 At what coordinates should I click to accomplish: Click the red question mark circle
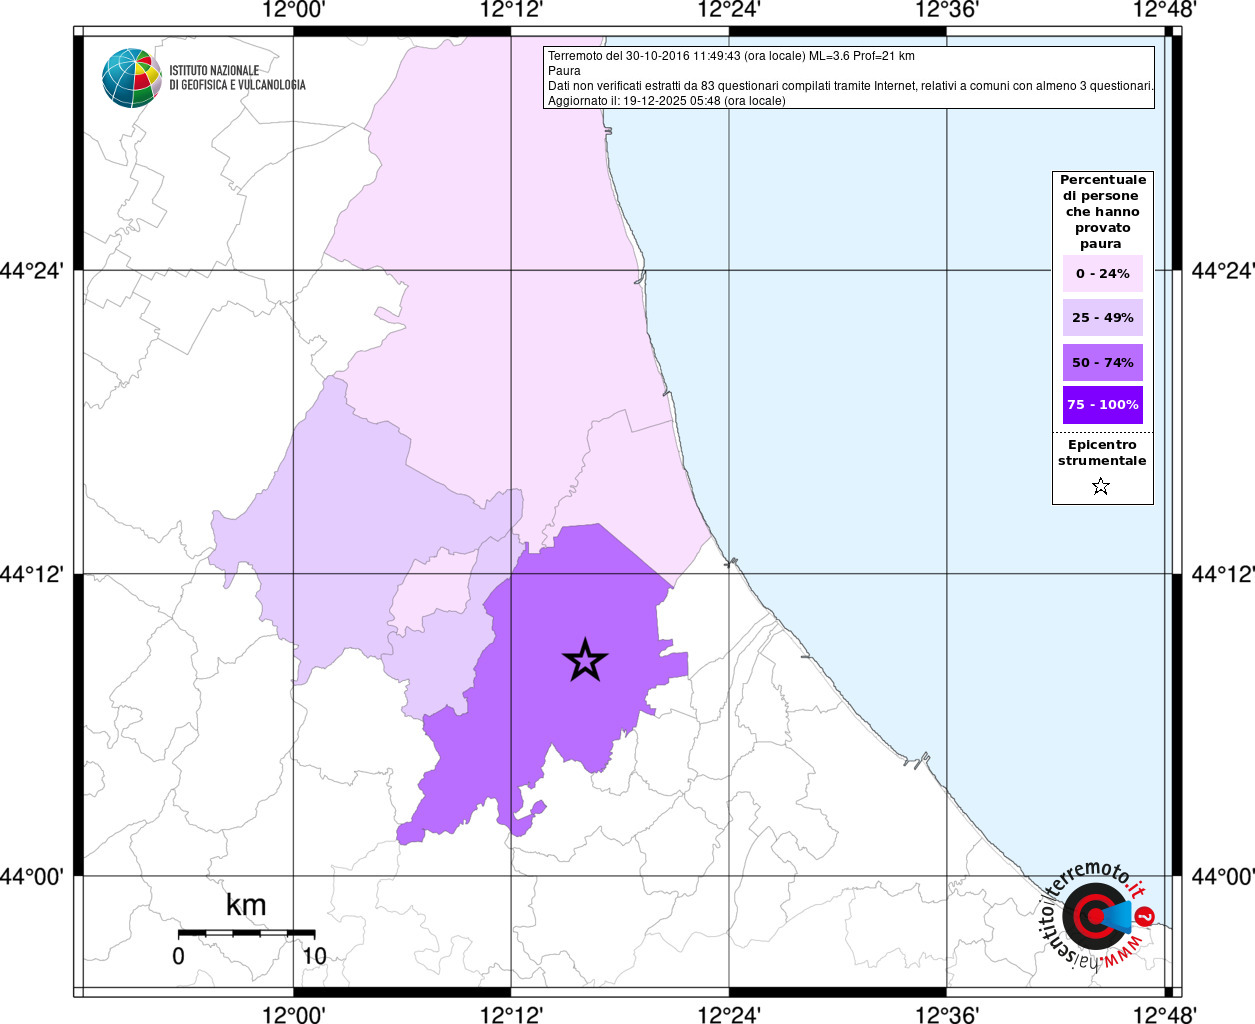tap(1146, 916)
